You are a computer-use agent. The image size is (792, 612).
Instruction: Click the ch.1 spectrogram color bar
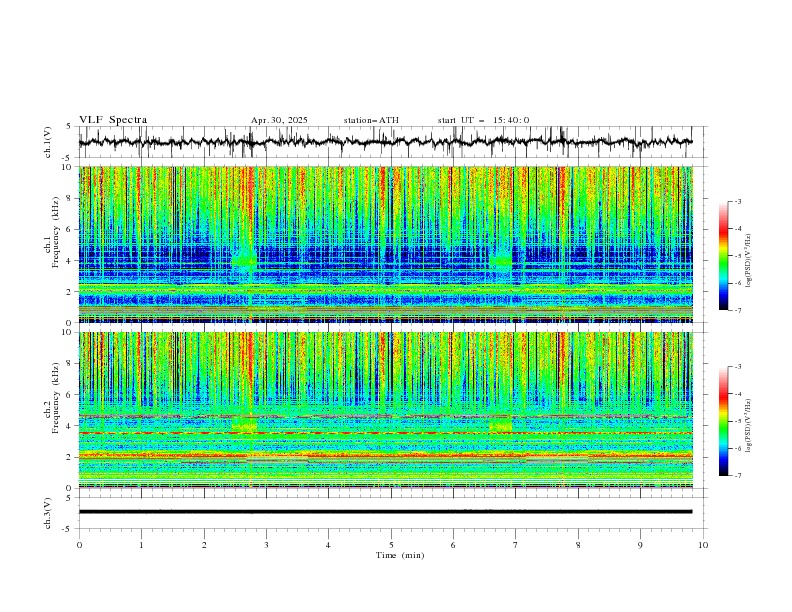click(x=723, y=256)
